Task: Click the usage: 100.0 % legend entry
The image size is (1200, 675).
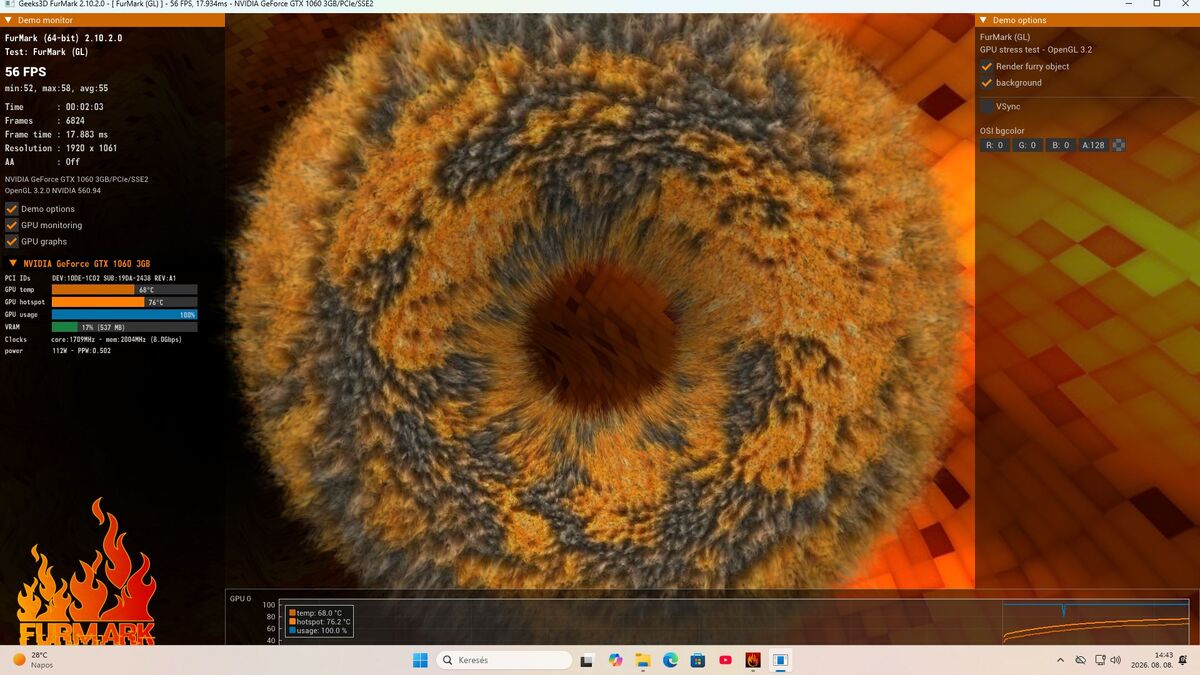Action: [x=318, y=631]
